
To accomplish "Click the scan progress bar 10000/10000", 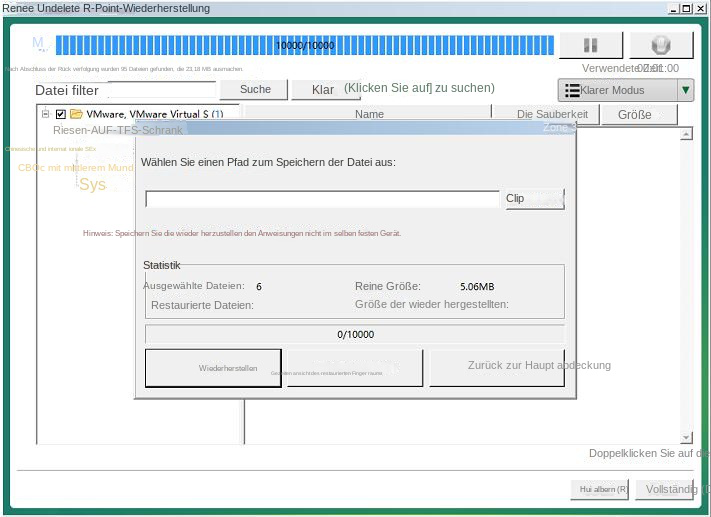I will tap(304, 45).
